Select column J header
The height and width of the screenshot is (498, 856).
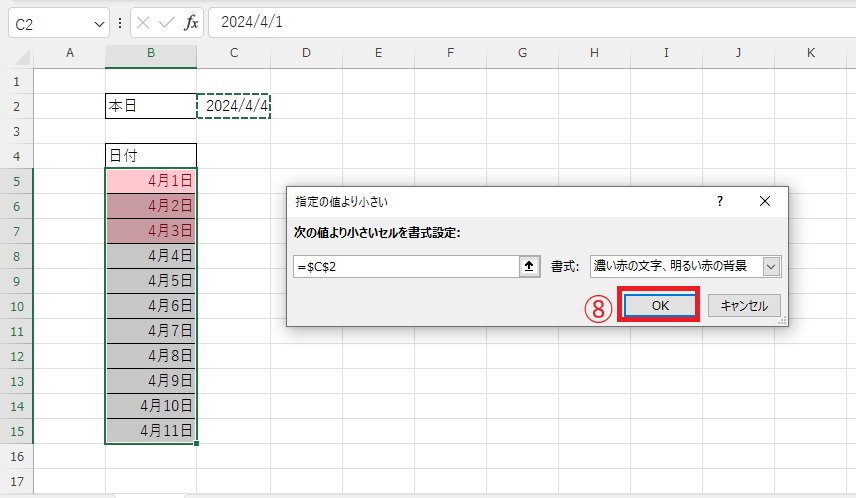click(x=738, y=53)
